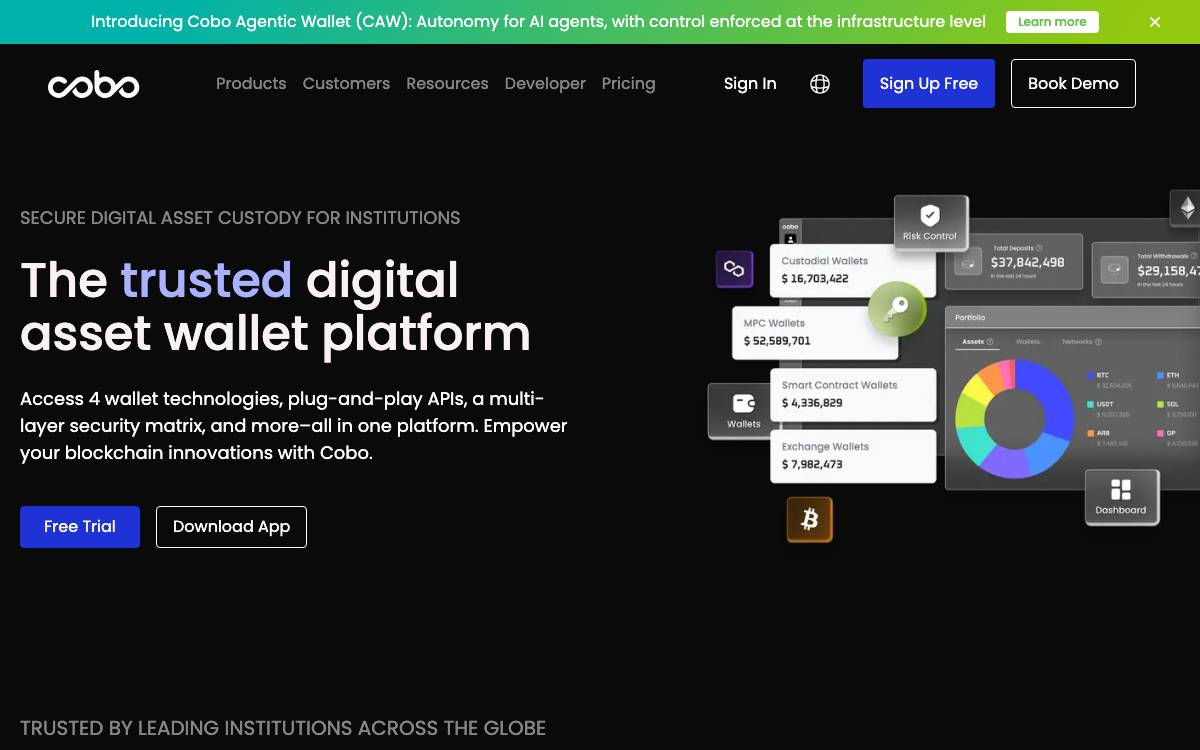
Task: Select the Wallets tab in Portfolio
Action: (x=1028, y=342)
